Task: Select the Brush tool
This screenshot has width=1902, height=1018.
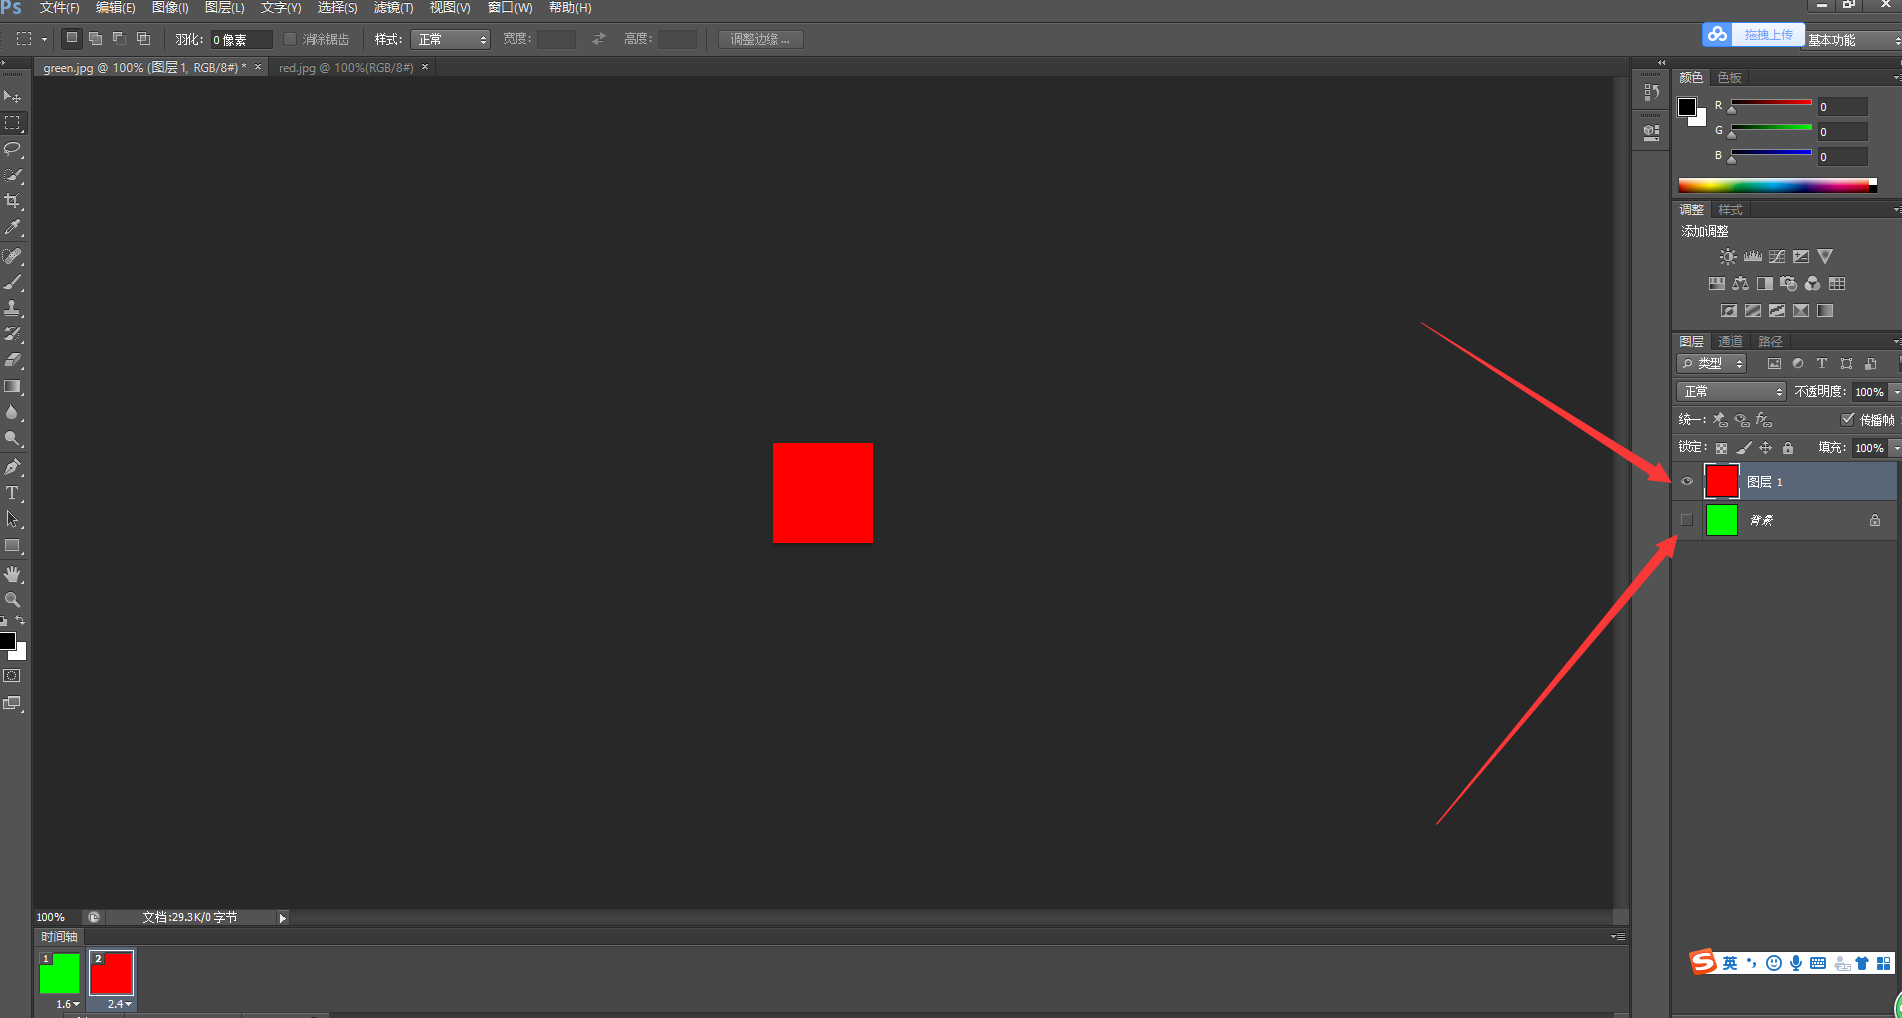Action: tap(12, 282)
